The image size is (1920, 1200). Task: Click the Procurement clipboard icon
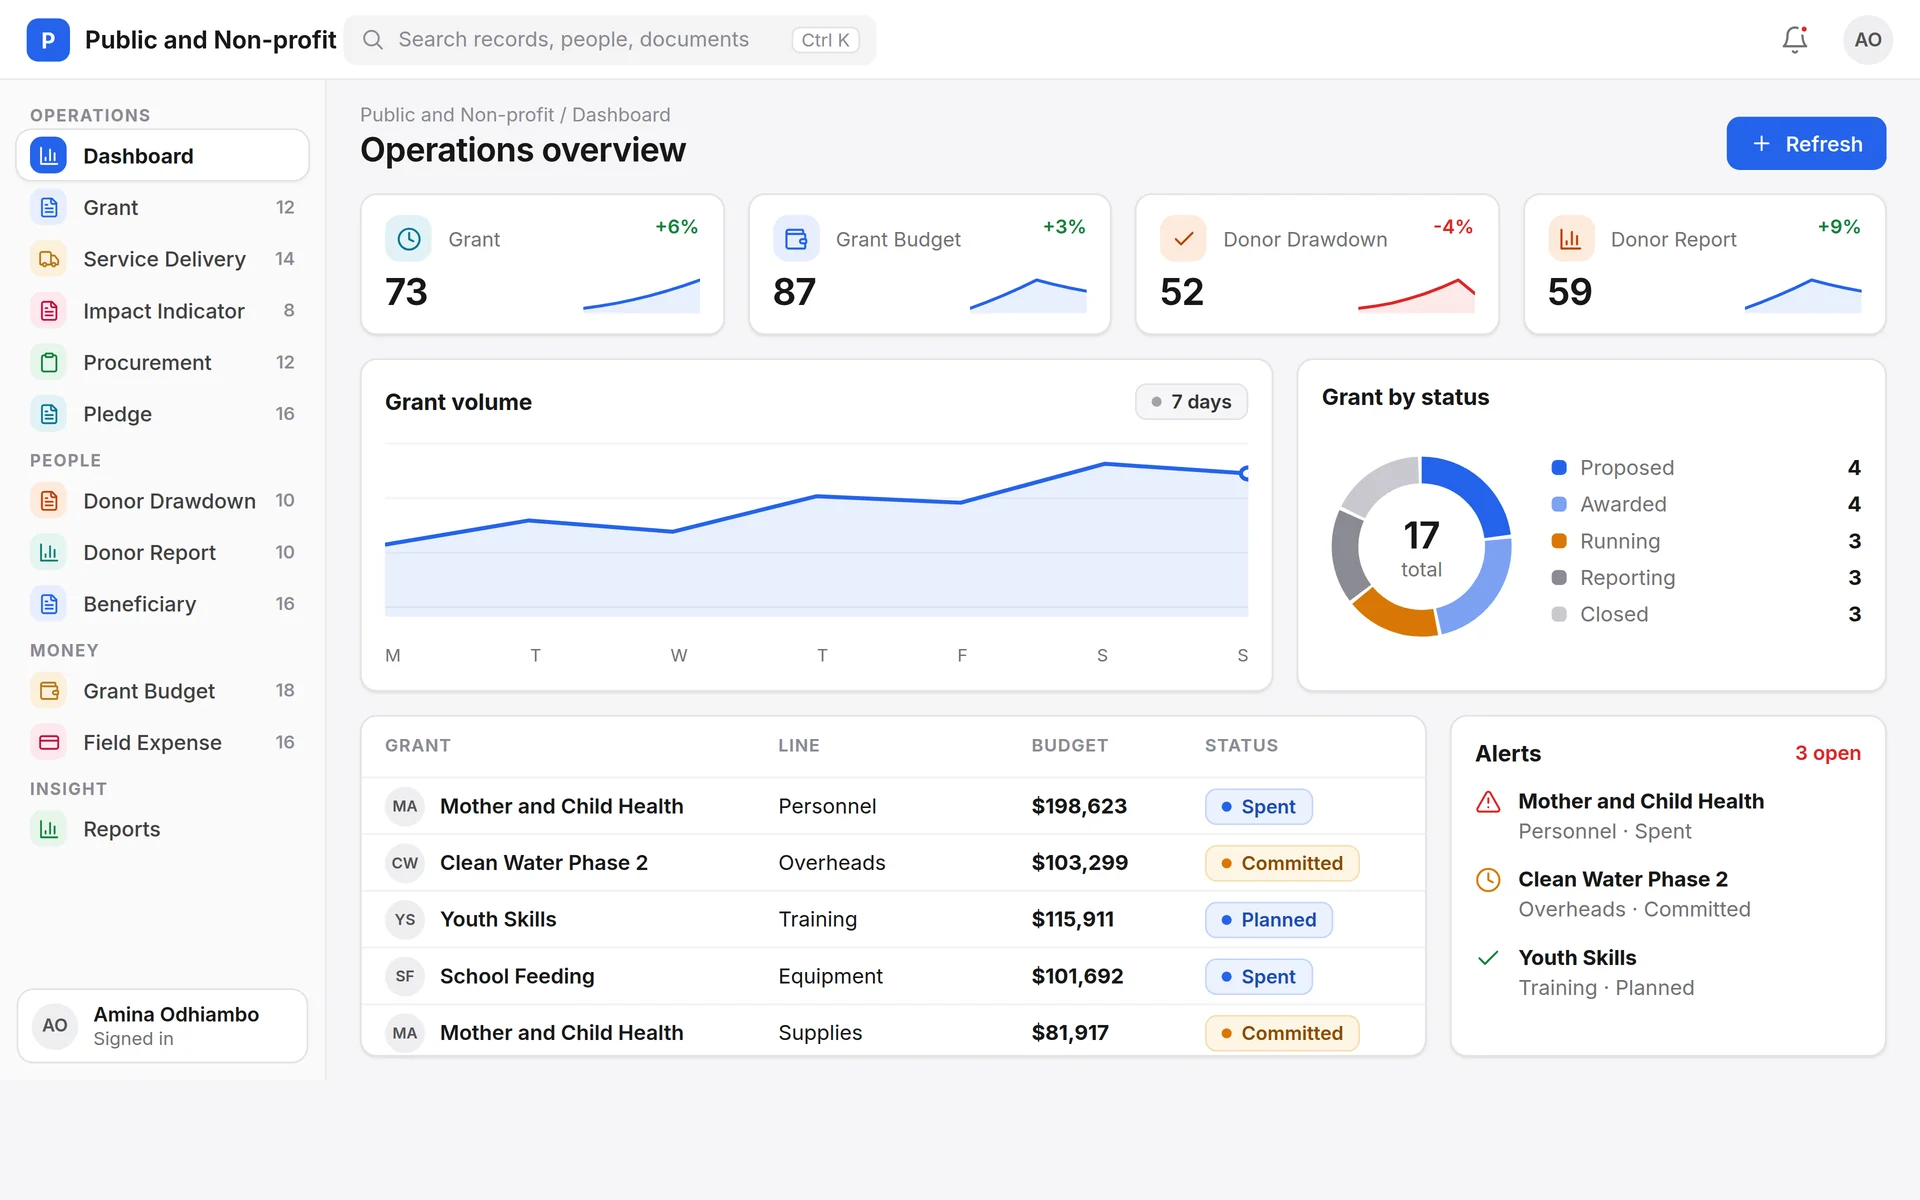49,362
